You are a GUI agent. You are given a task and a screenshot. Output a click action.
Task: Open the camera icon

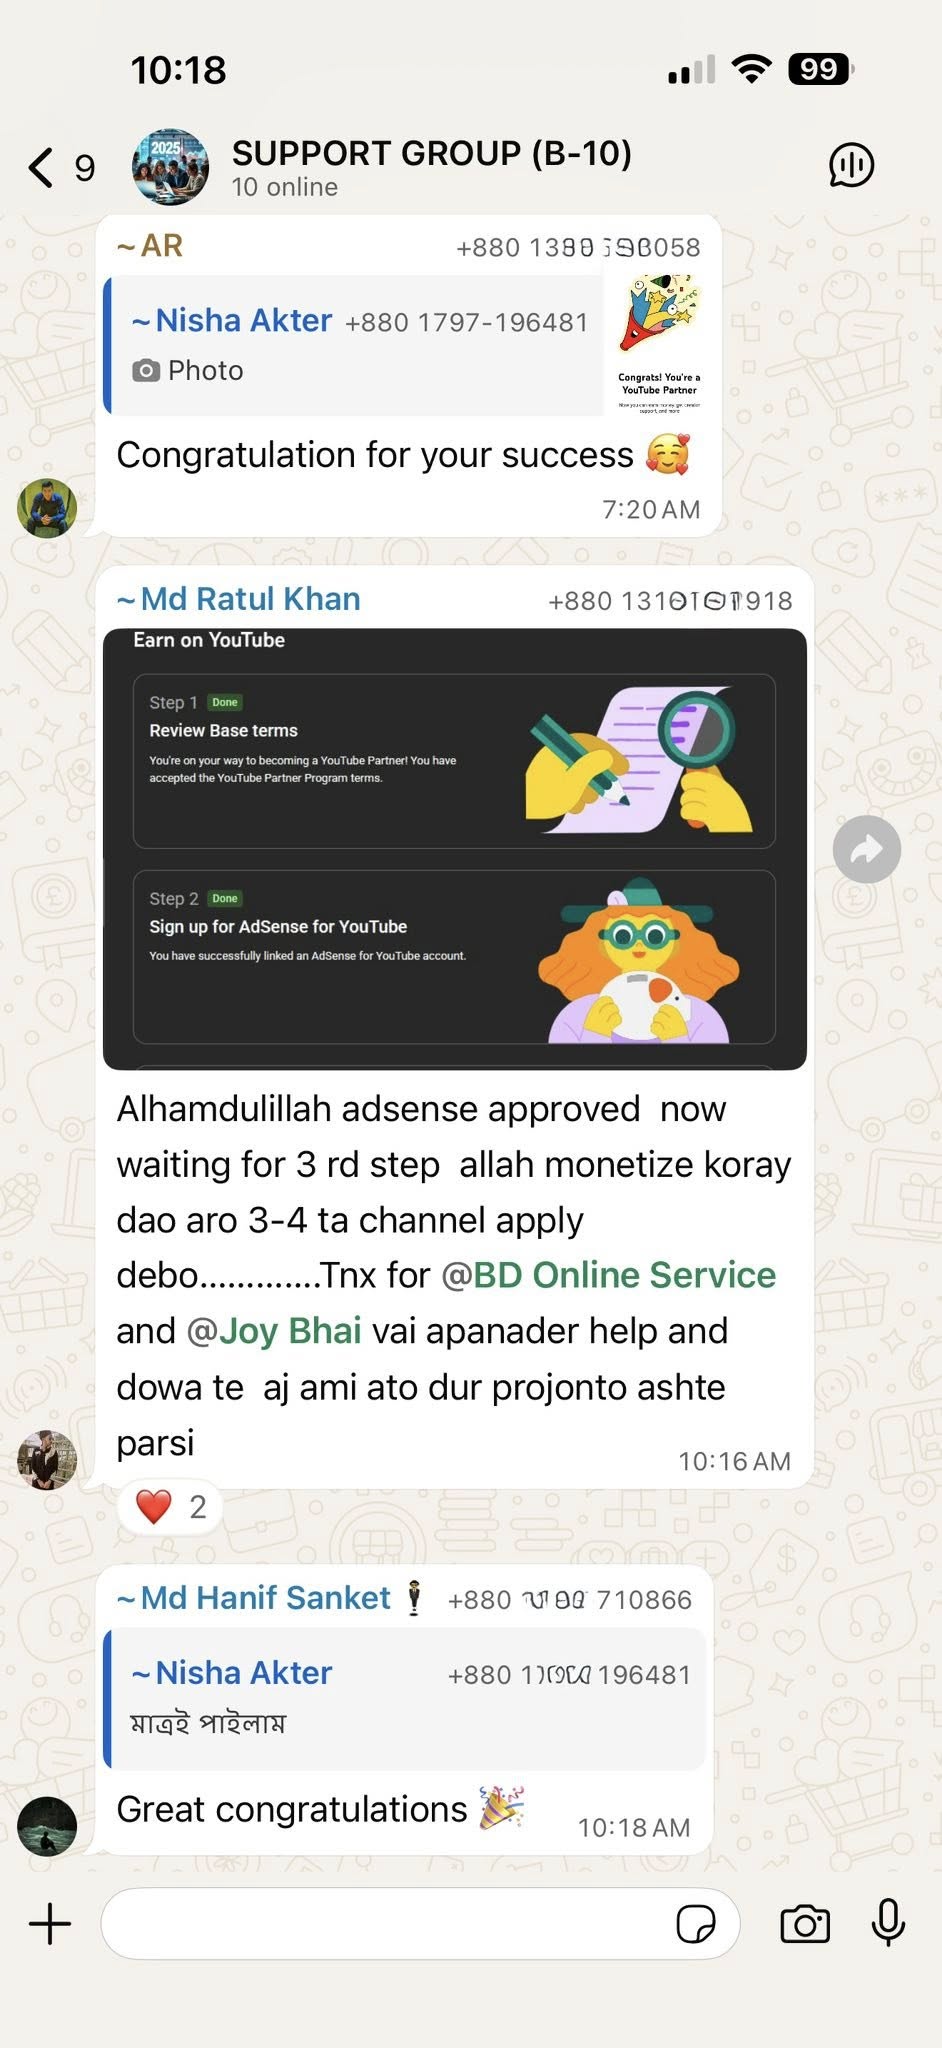[805, 1923]
